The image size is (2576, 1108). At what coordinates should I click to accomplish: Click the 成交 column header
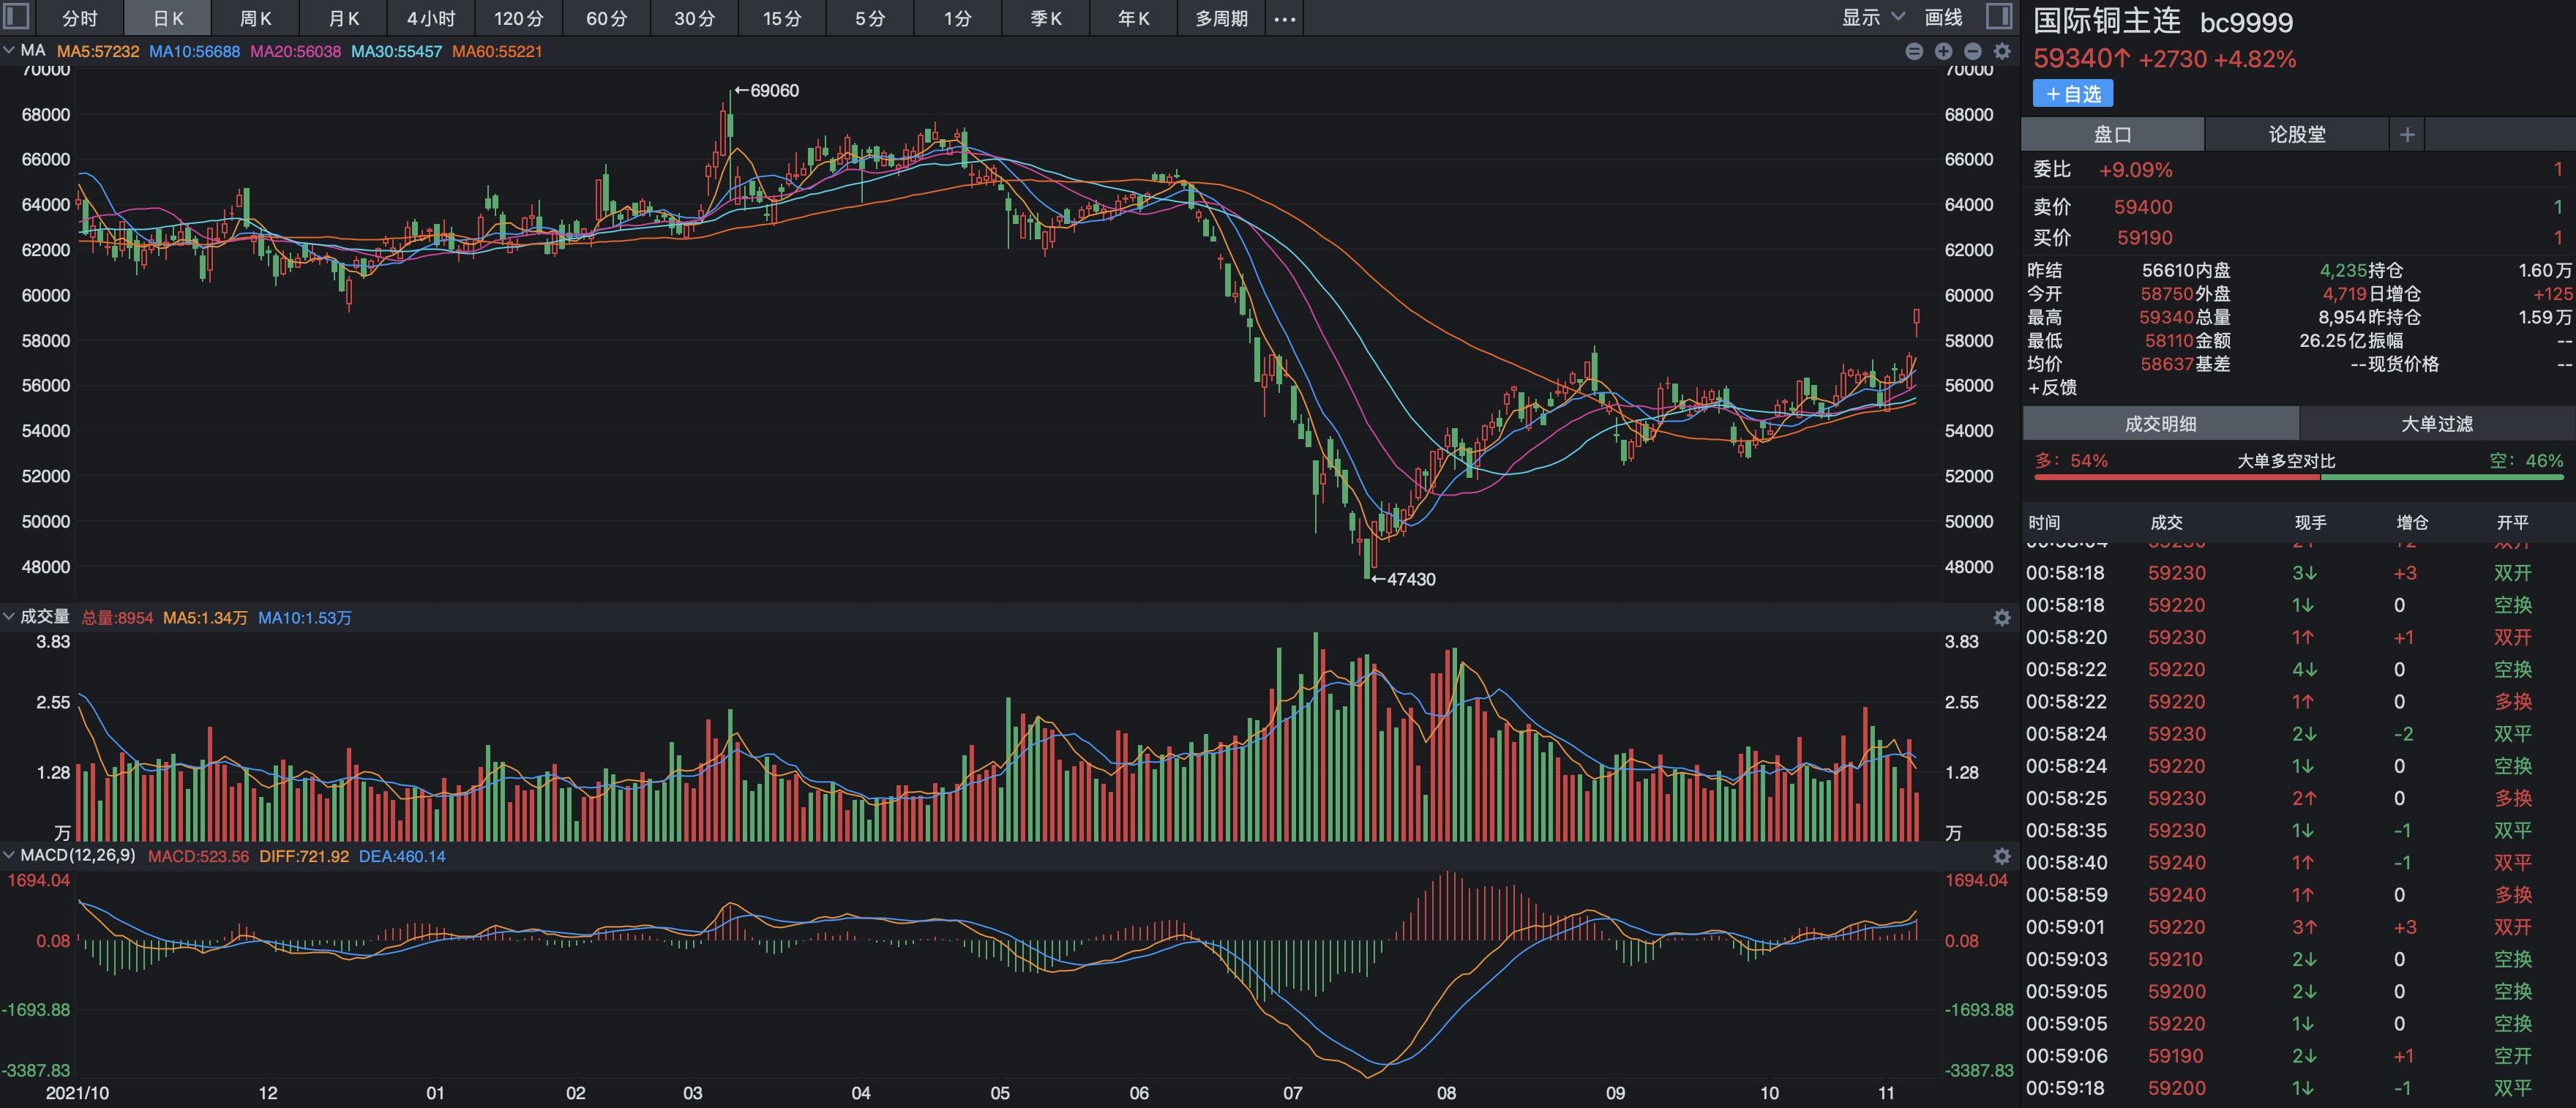pyautogui.click(x=2166, y=522)
